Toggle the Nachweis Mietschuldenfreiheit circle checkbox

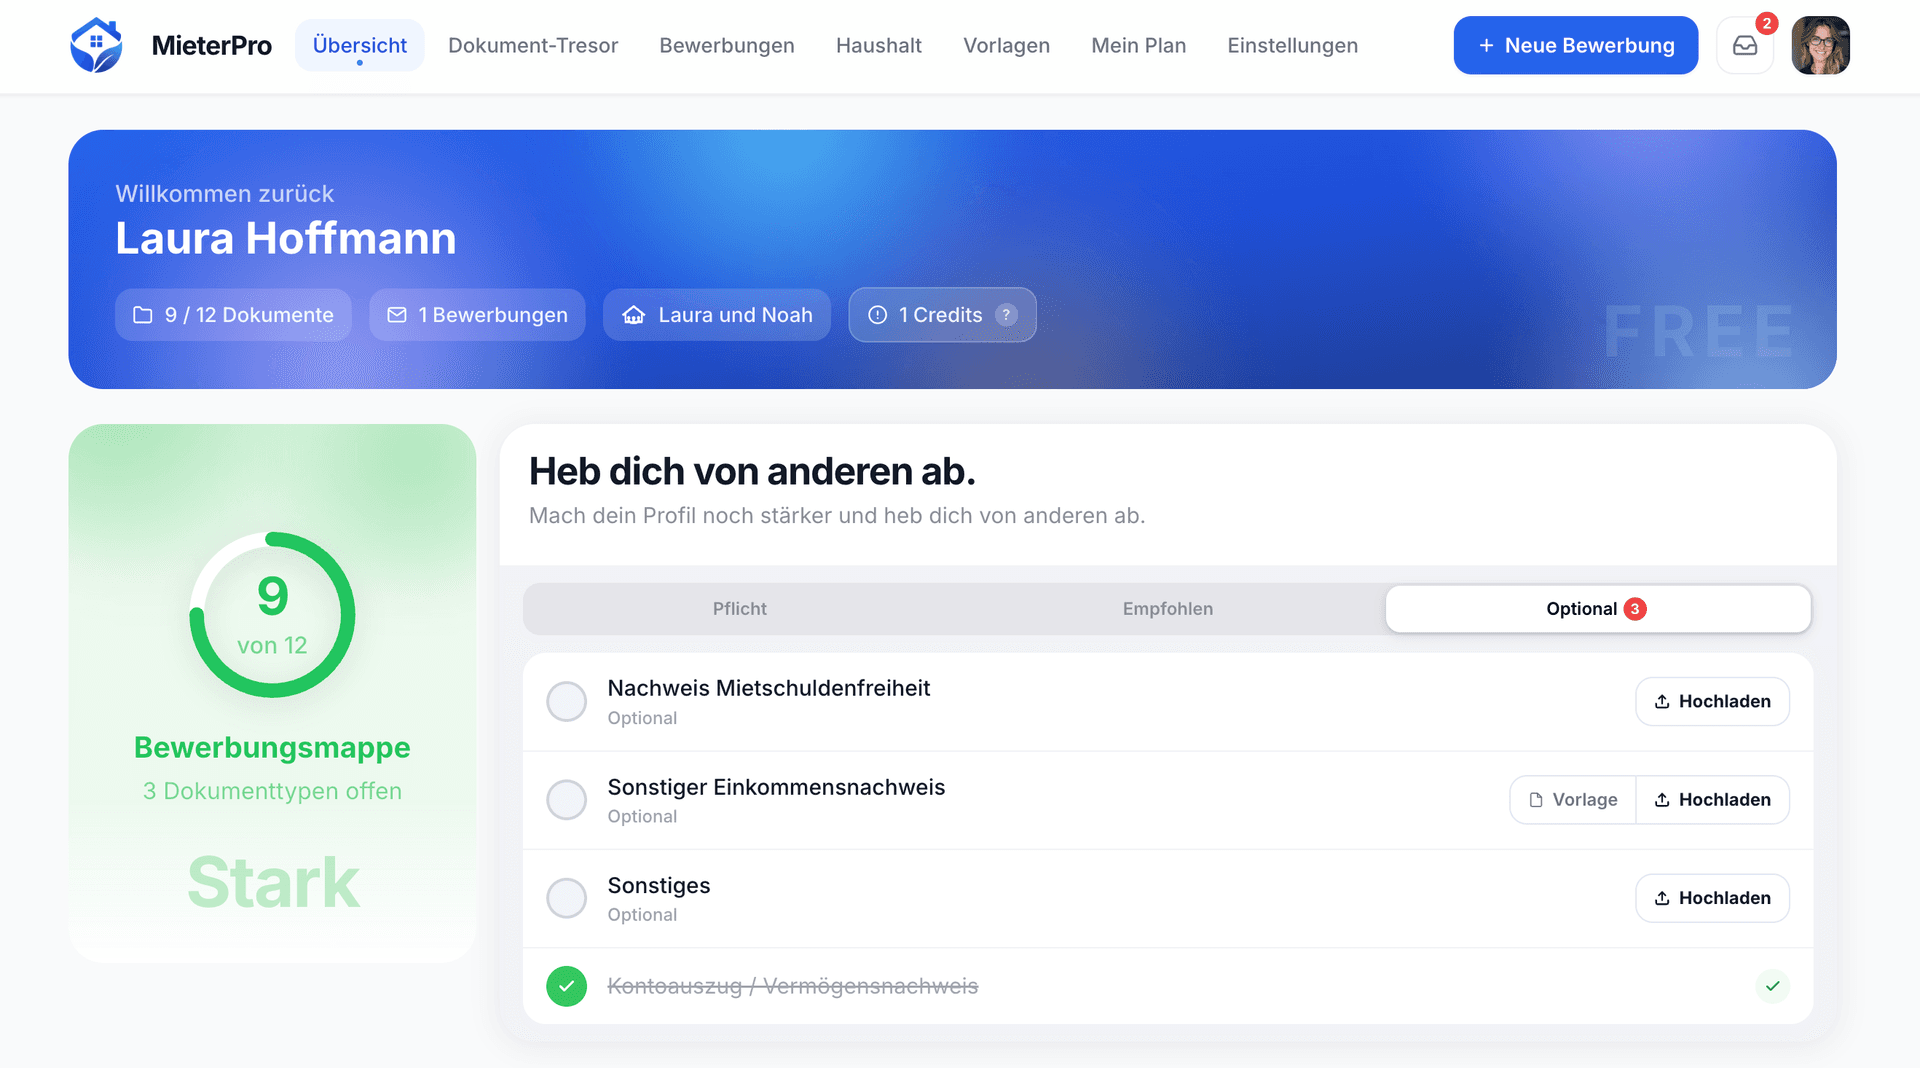pos(566,702)
